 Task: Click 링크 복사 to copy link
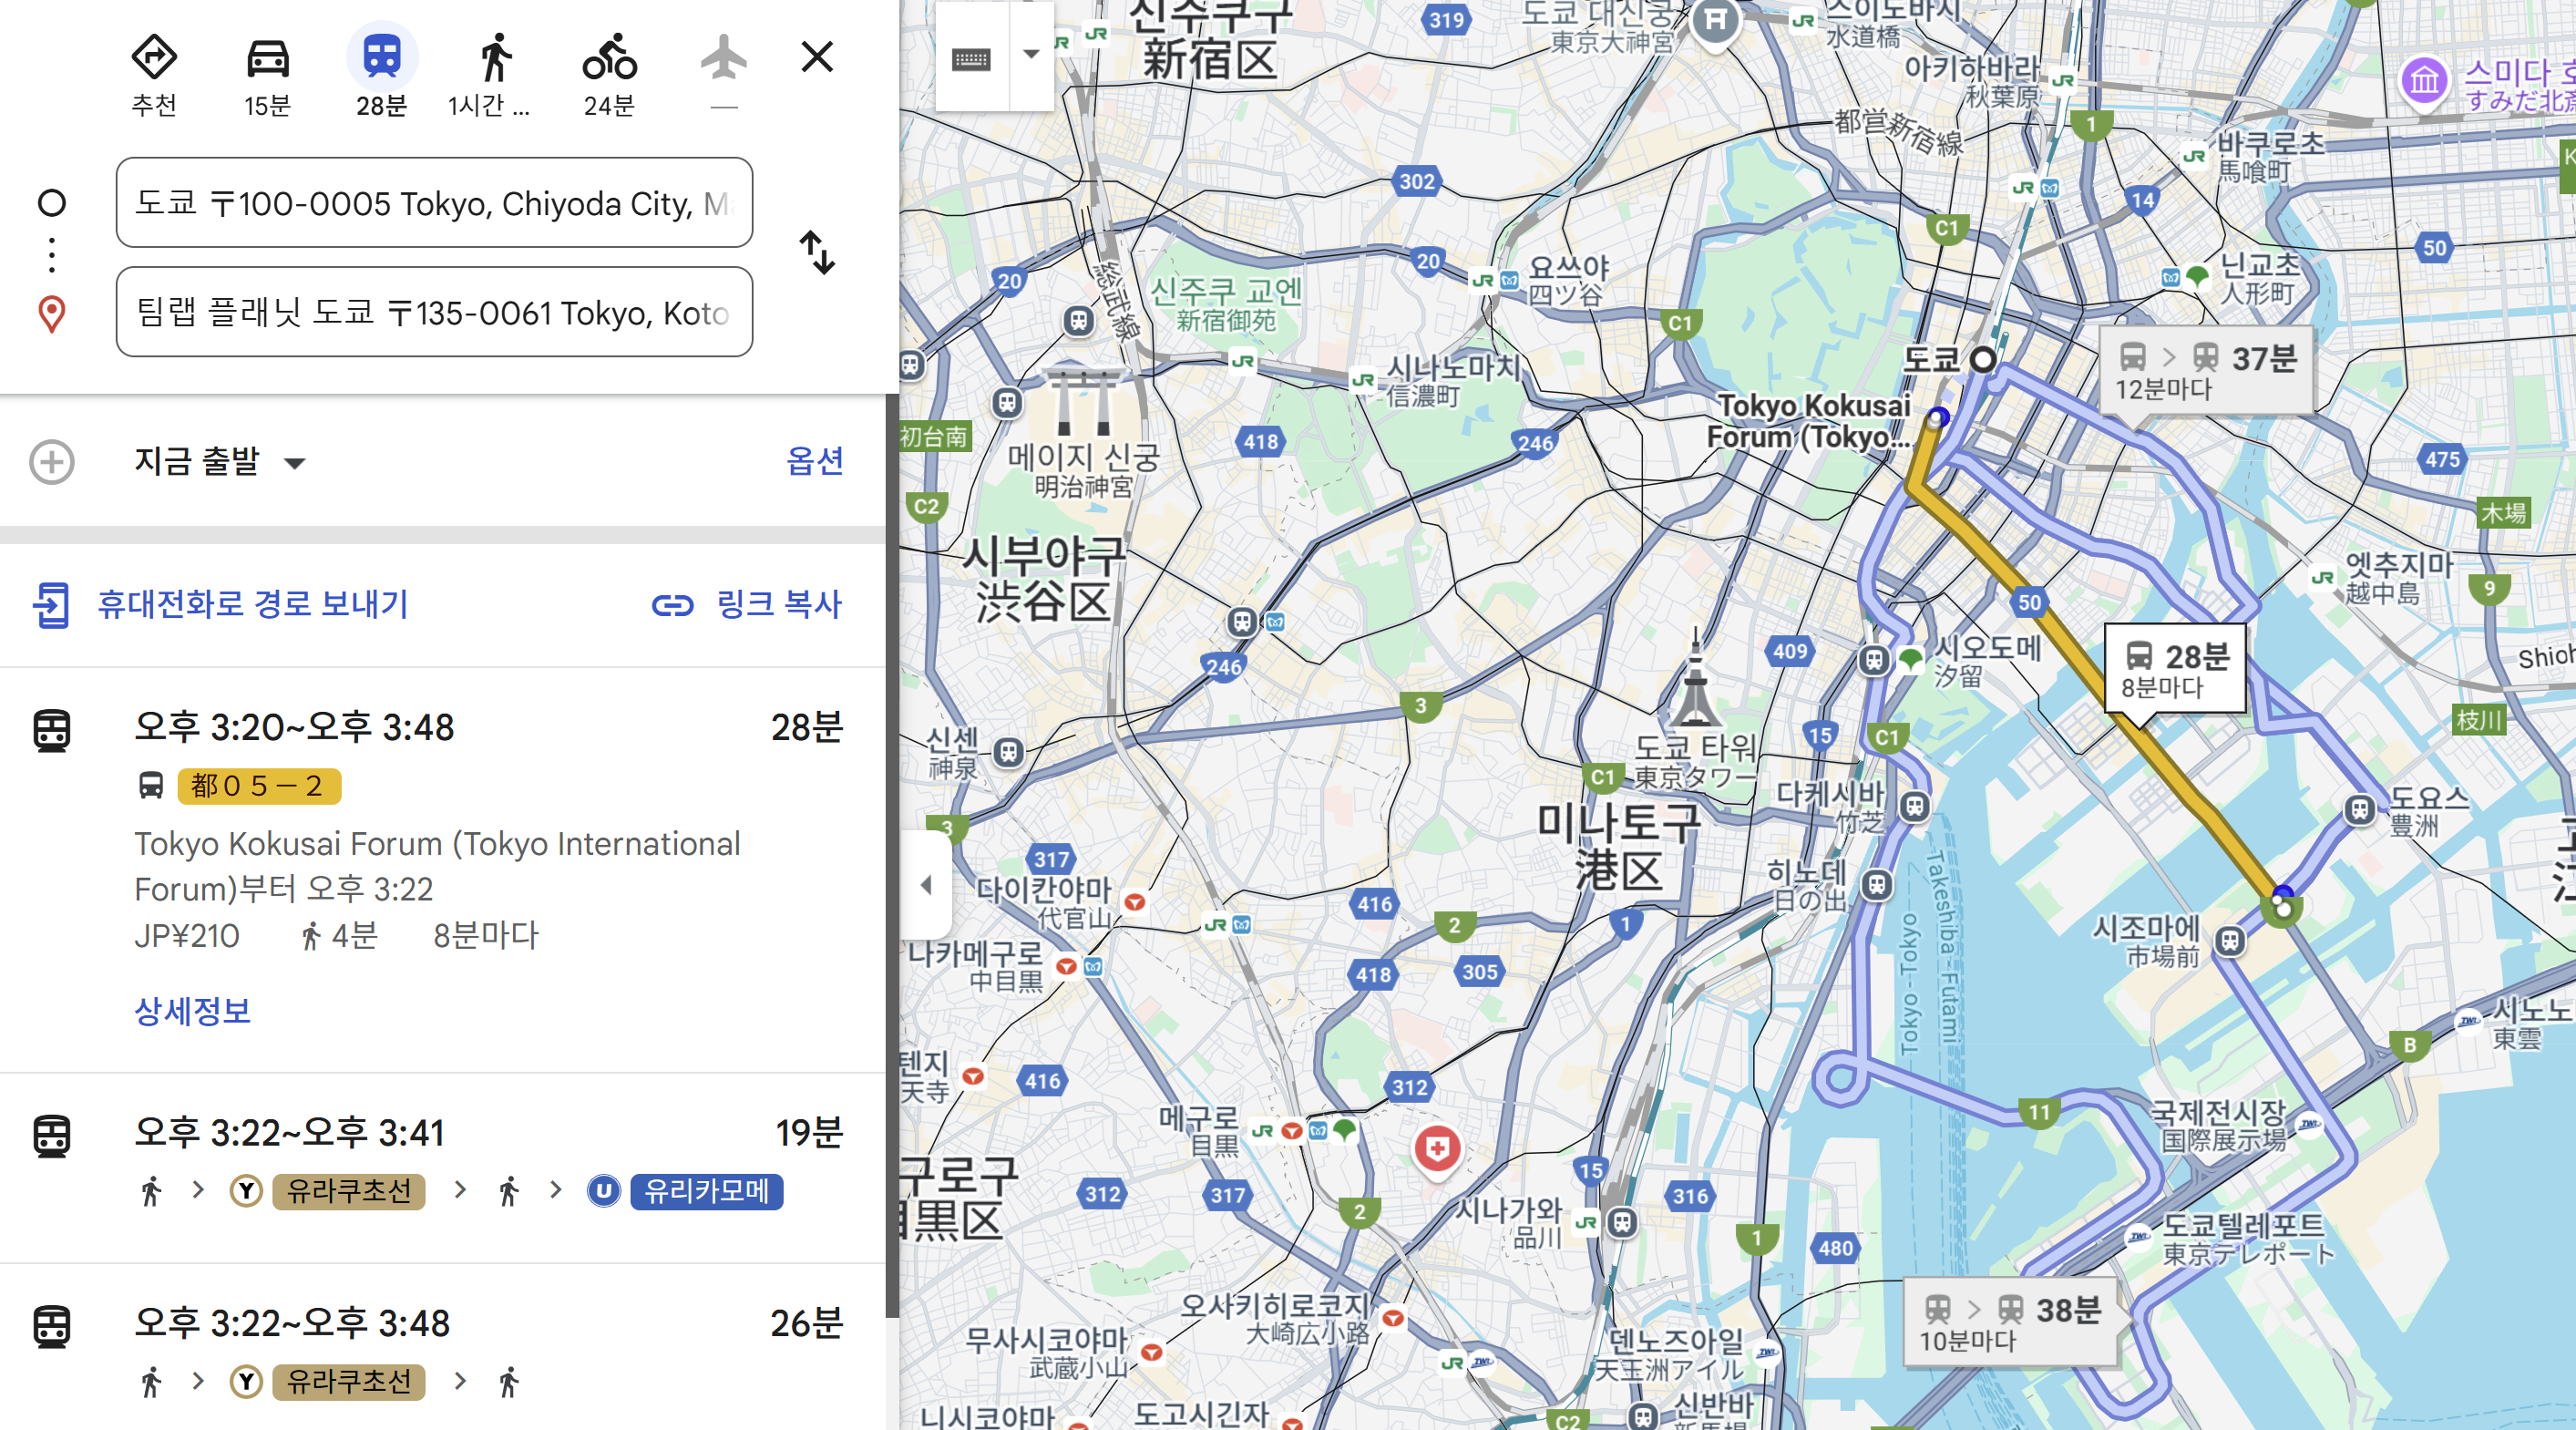(x=747, y=604)
